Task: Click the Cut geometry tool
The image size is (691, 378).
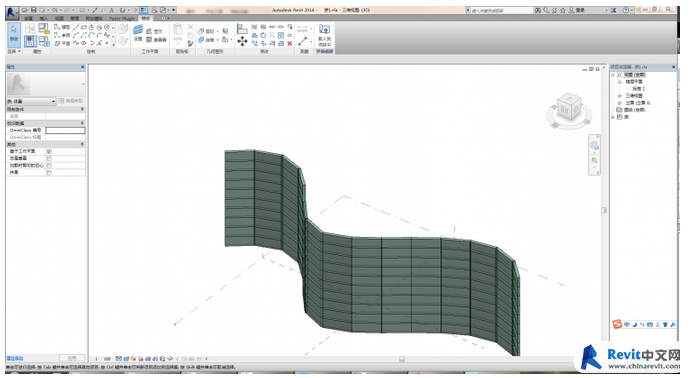Action: [208, 31]
